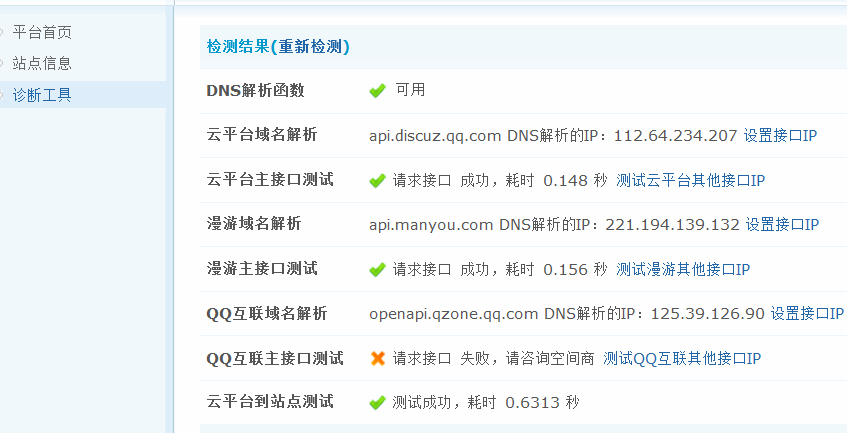847x433 pixels.
Task: Click the green checkmark in 云平台主接口测试 row
Action: point(377,181)
